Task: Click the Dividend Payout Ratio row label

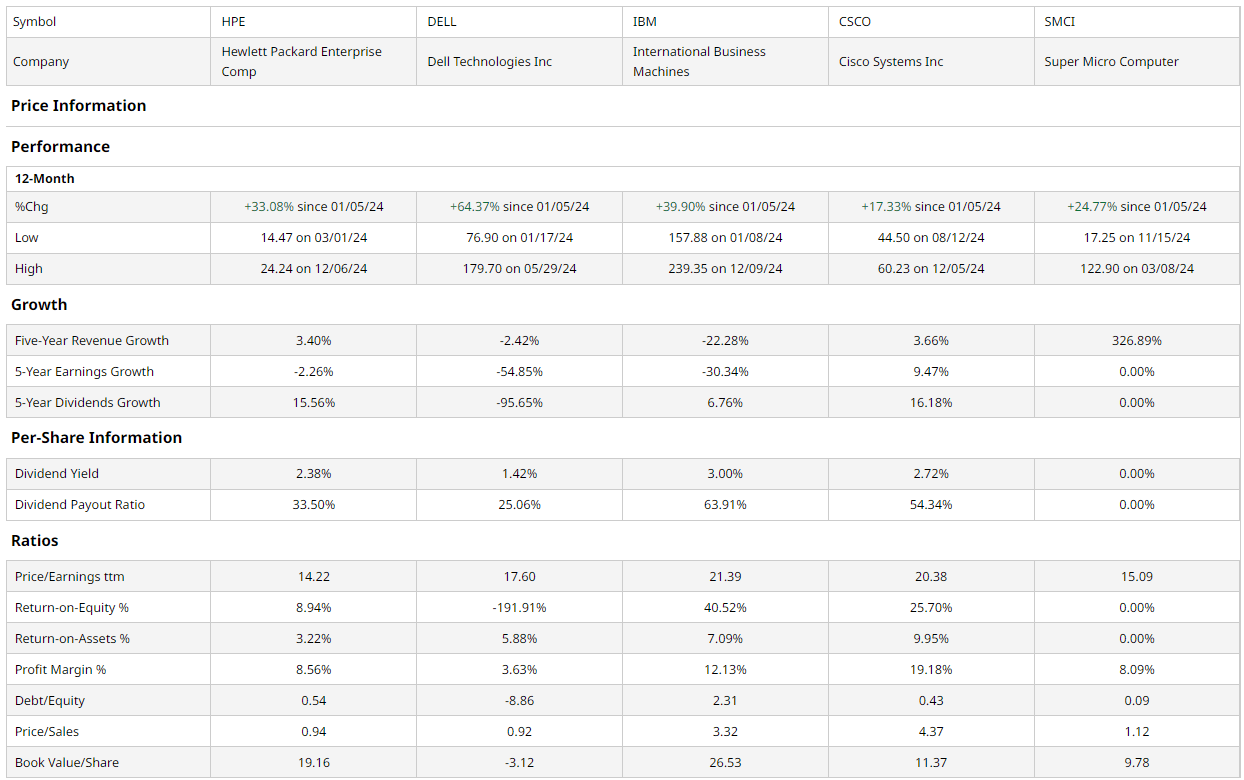Action: [x=80, y=505]
